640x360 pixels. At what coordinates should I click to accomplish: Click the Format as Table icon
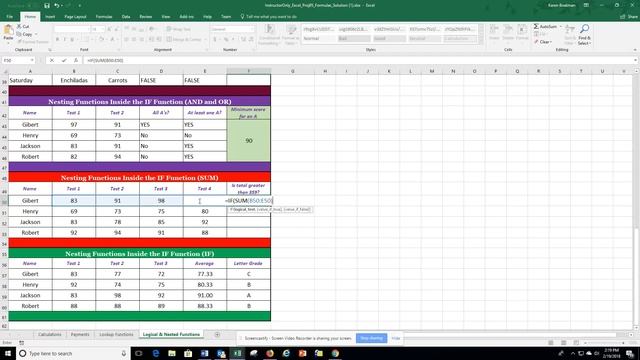(x=291, y=29)
